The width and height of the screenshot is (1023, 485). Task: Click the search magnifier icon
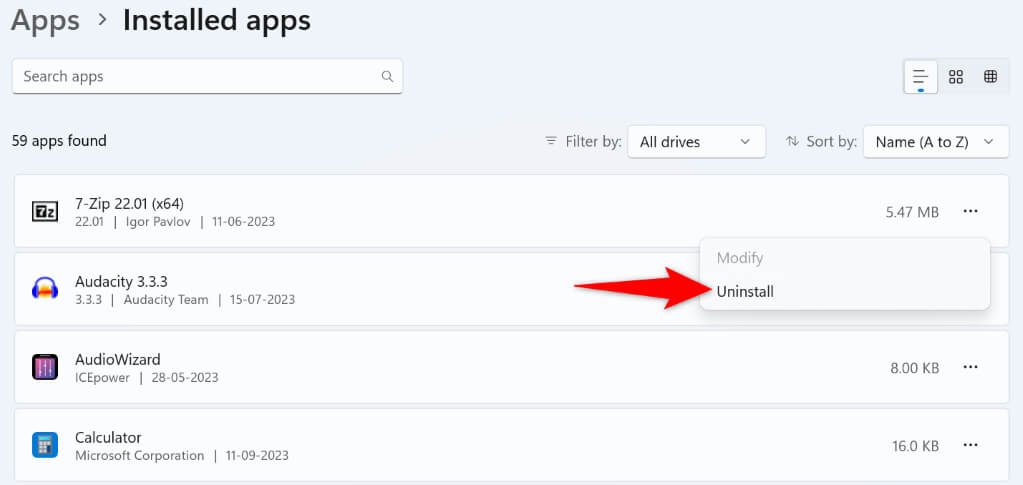point(387,76)
